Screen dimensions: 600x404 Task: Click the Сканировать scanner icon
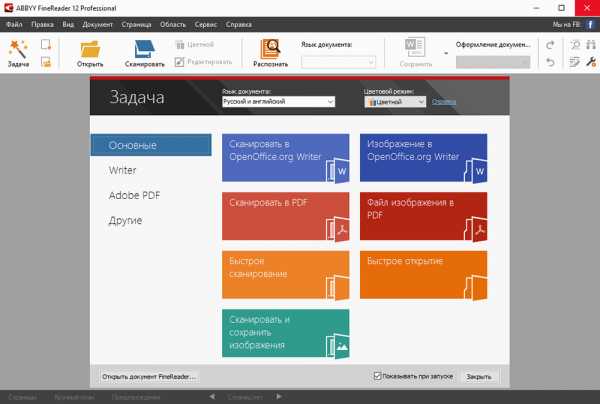(x=144, y=49)
